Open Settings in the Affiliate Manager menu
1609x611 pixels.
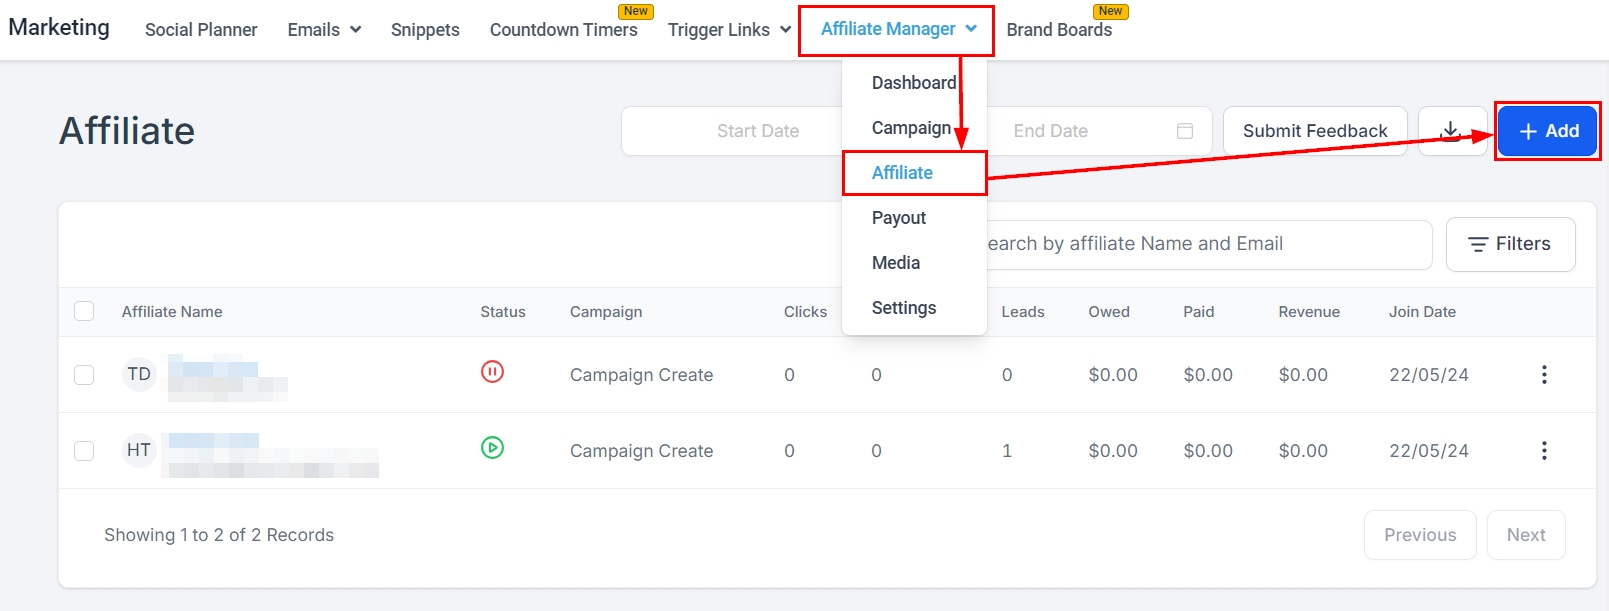(904, 308)
